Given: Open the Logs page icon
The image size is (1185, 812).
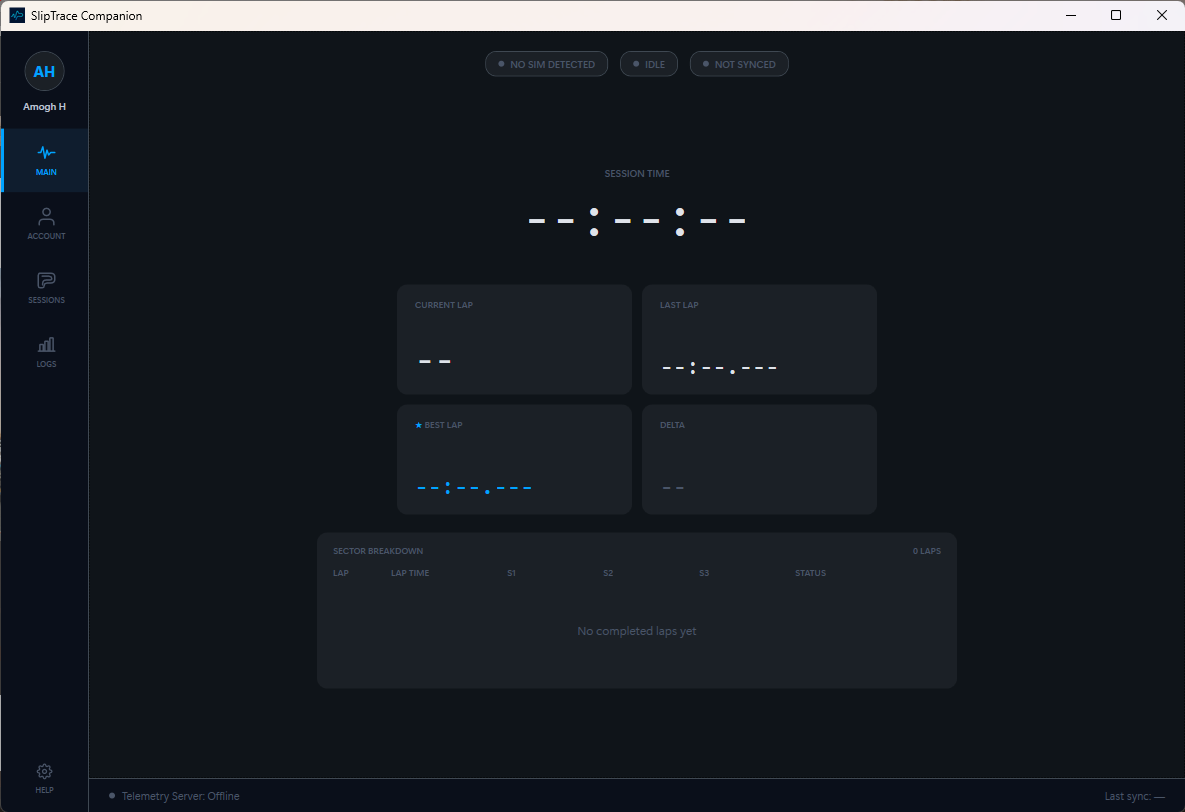Looking at the screenshot, I should (x=46, y=345).
